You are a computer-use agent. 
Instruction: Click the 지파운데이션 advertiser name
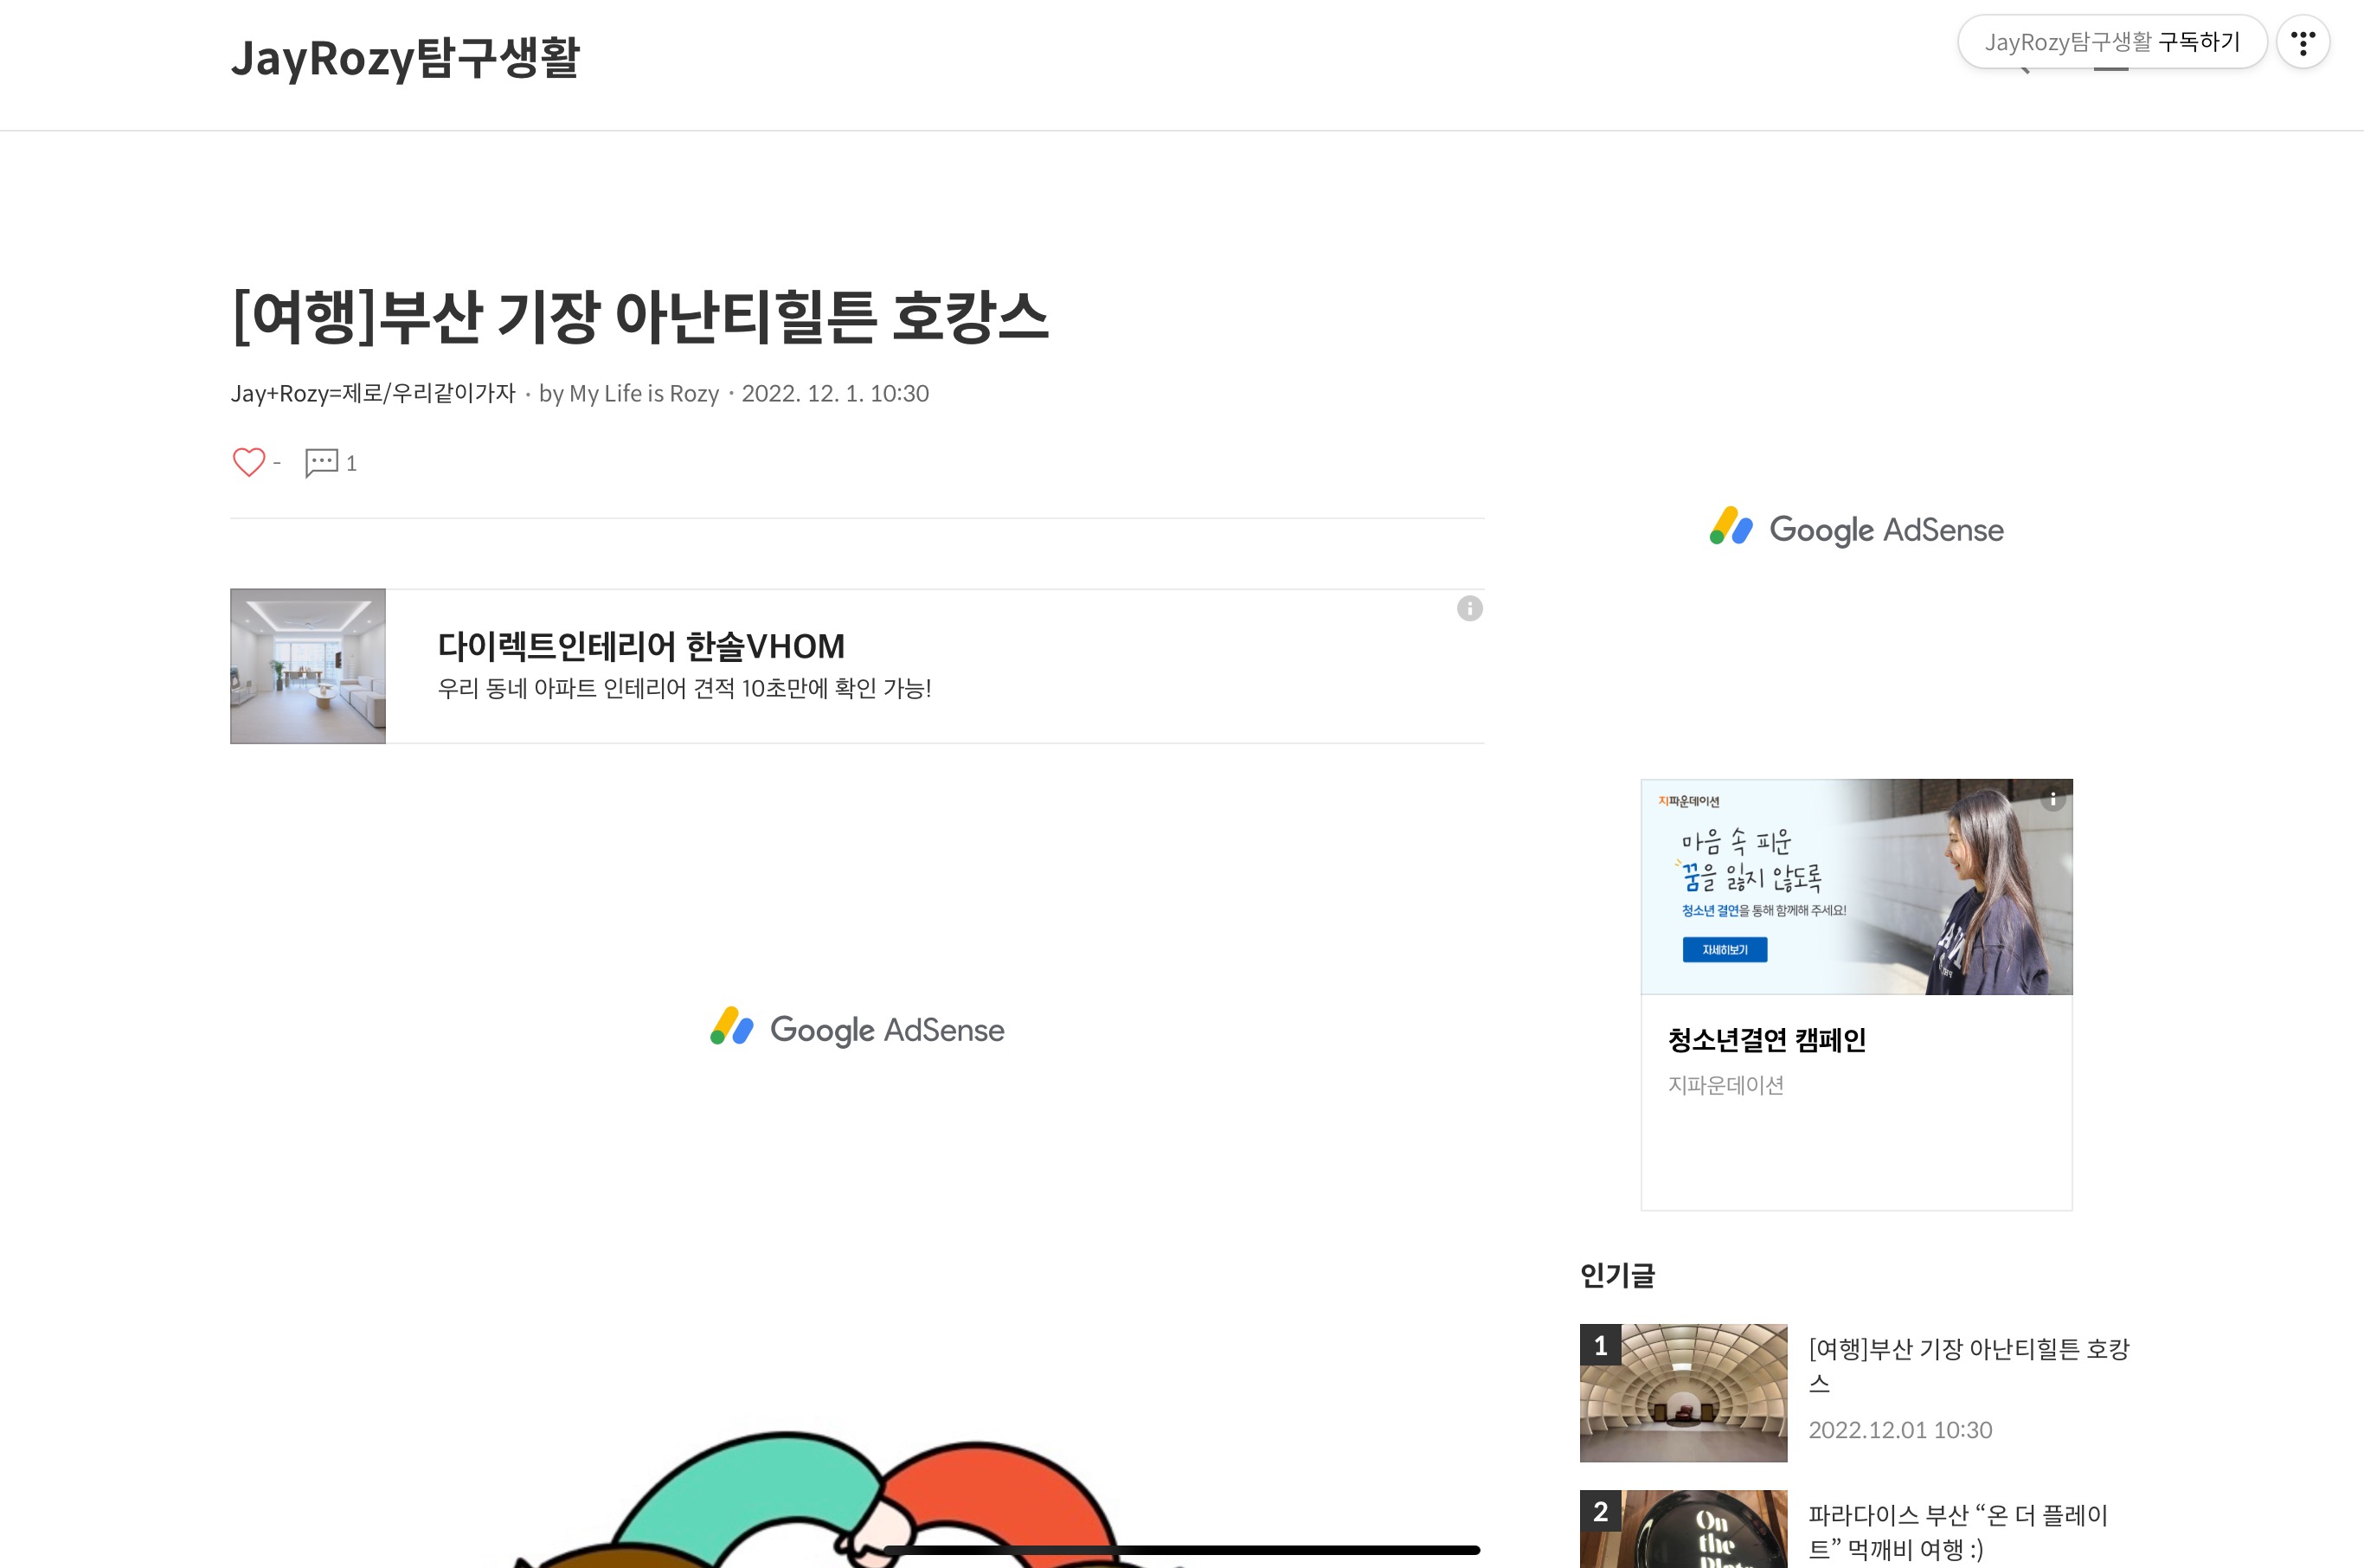click(x=1725, y=1085)
